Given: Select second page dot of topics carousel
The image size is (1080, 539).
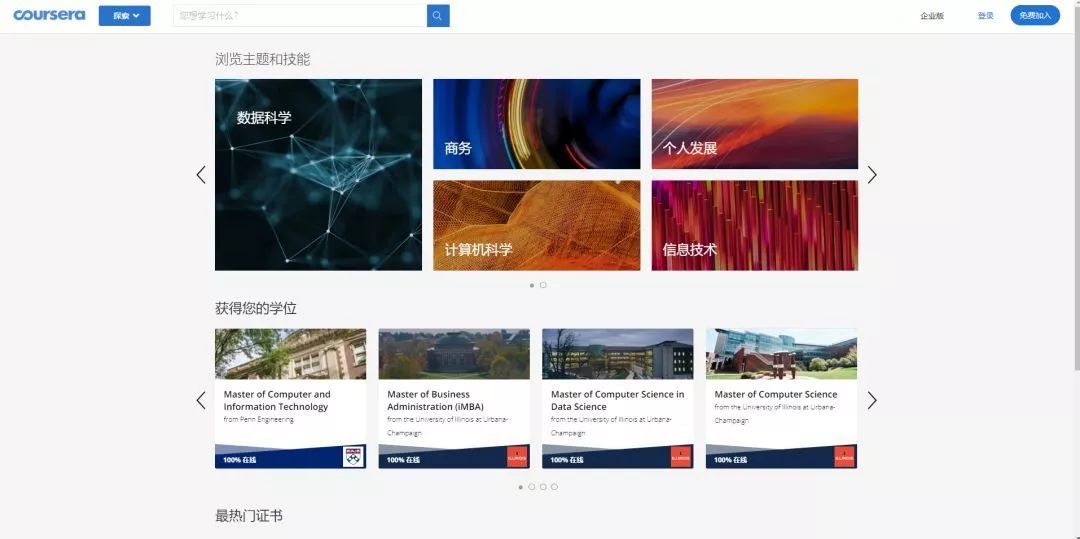Looking at the screenshot, I should [543, 285].
